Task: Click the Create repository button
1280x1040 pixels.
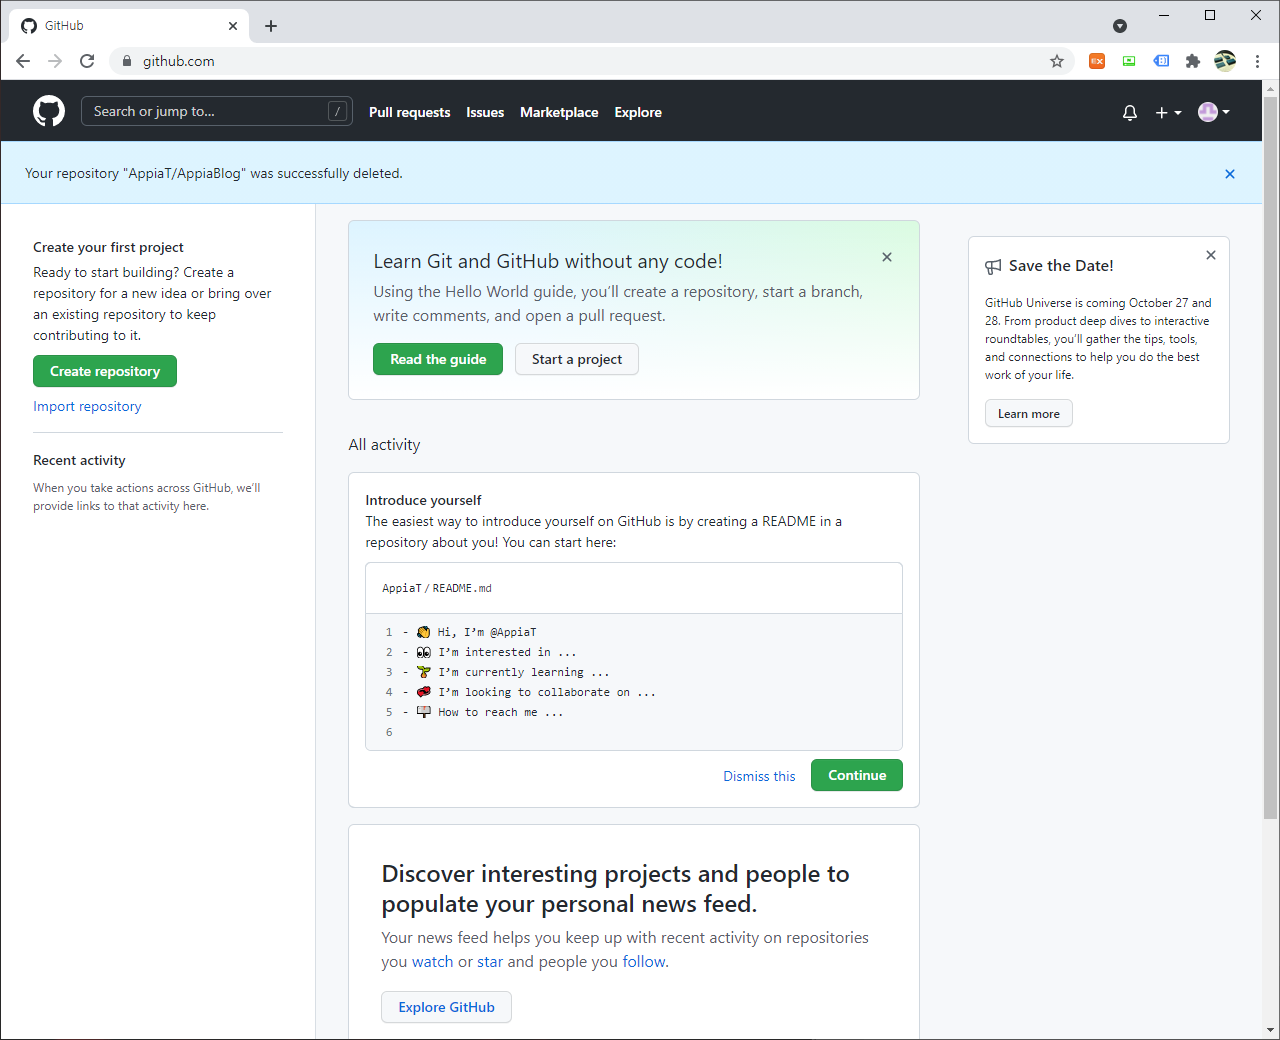Action: click(x=105, y=371)
